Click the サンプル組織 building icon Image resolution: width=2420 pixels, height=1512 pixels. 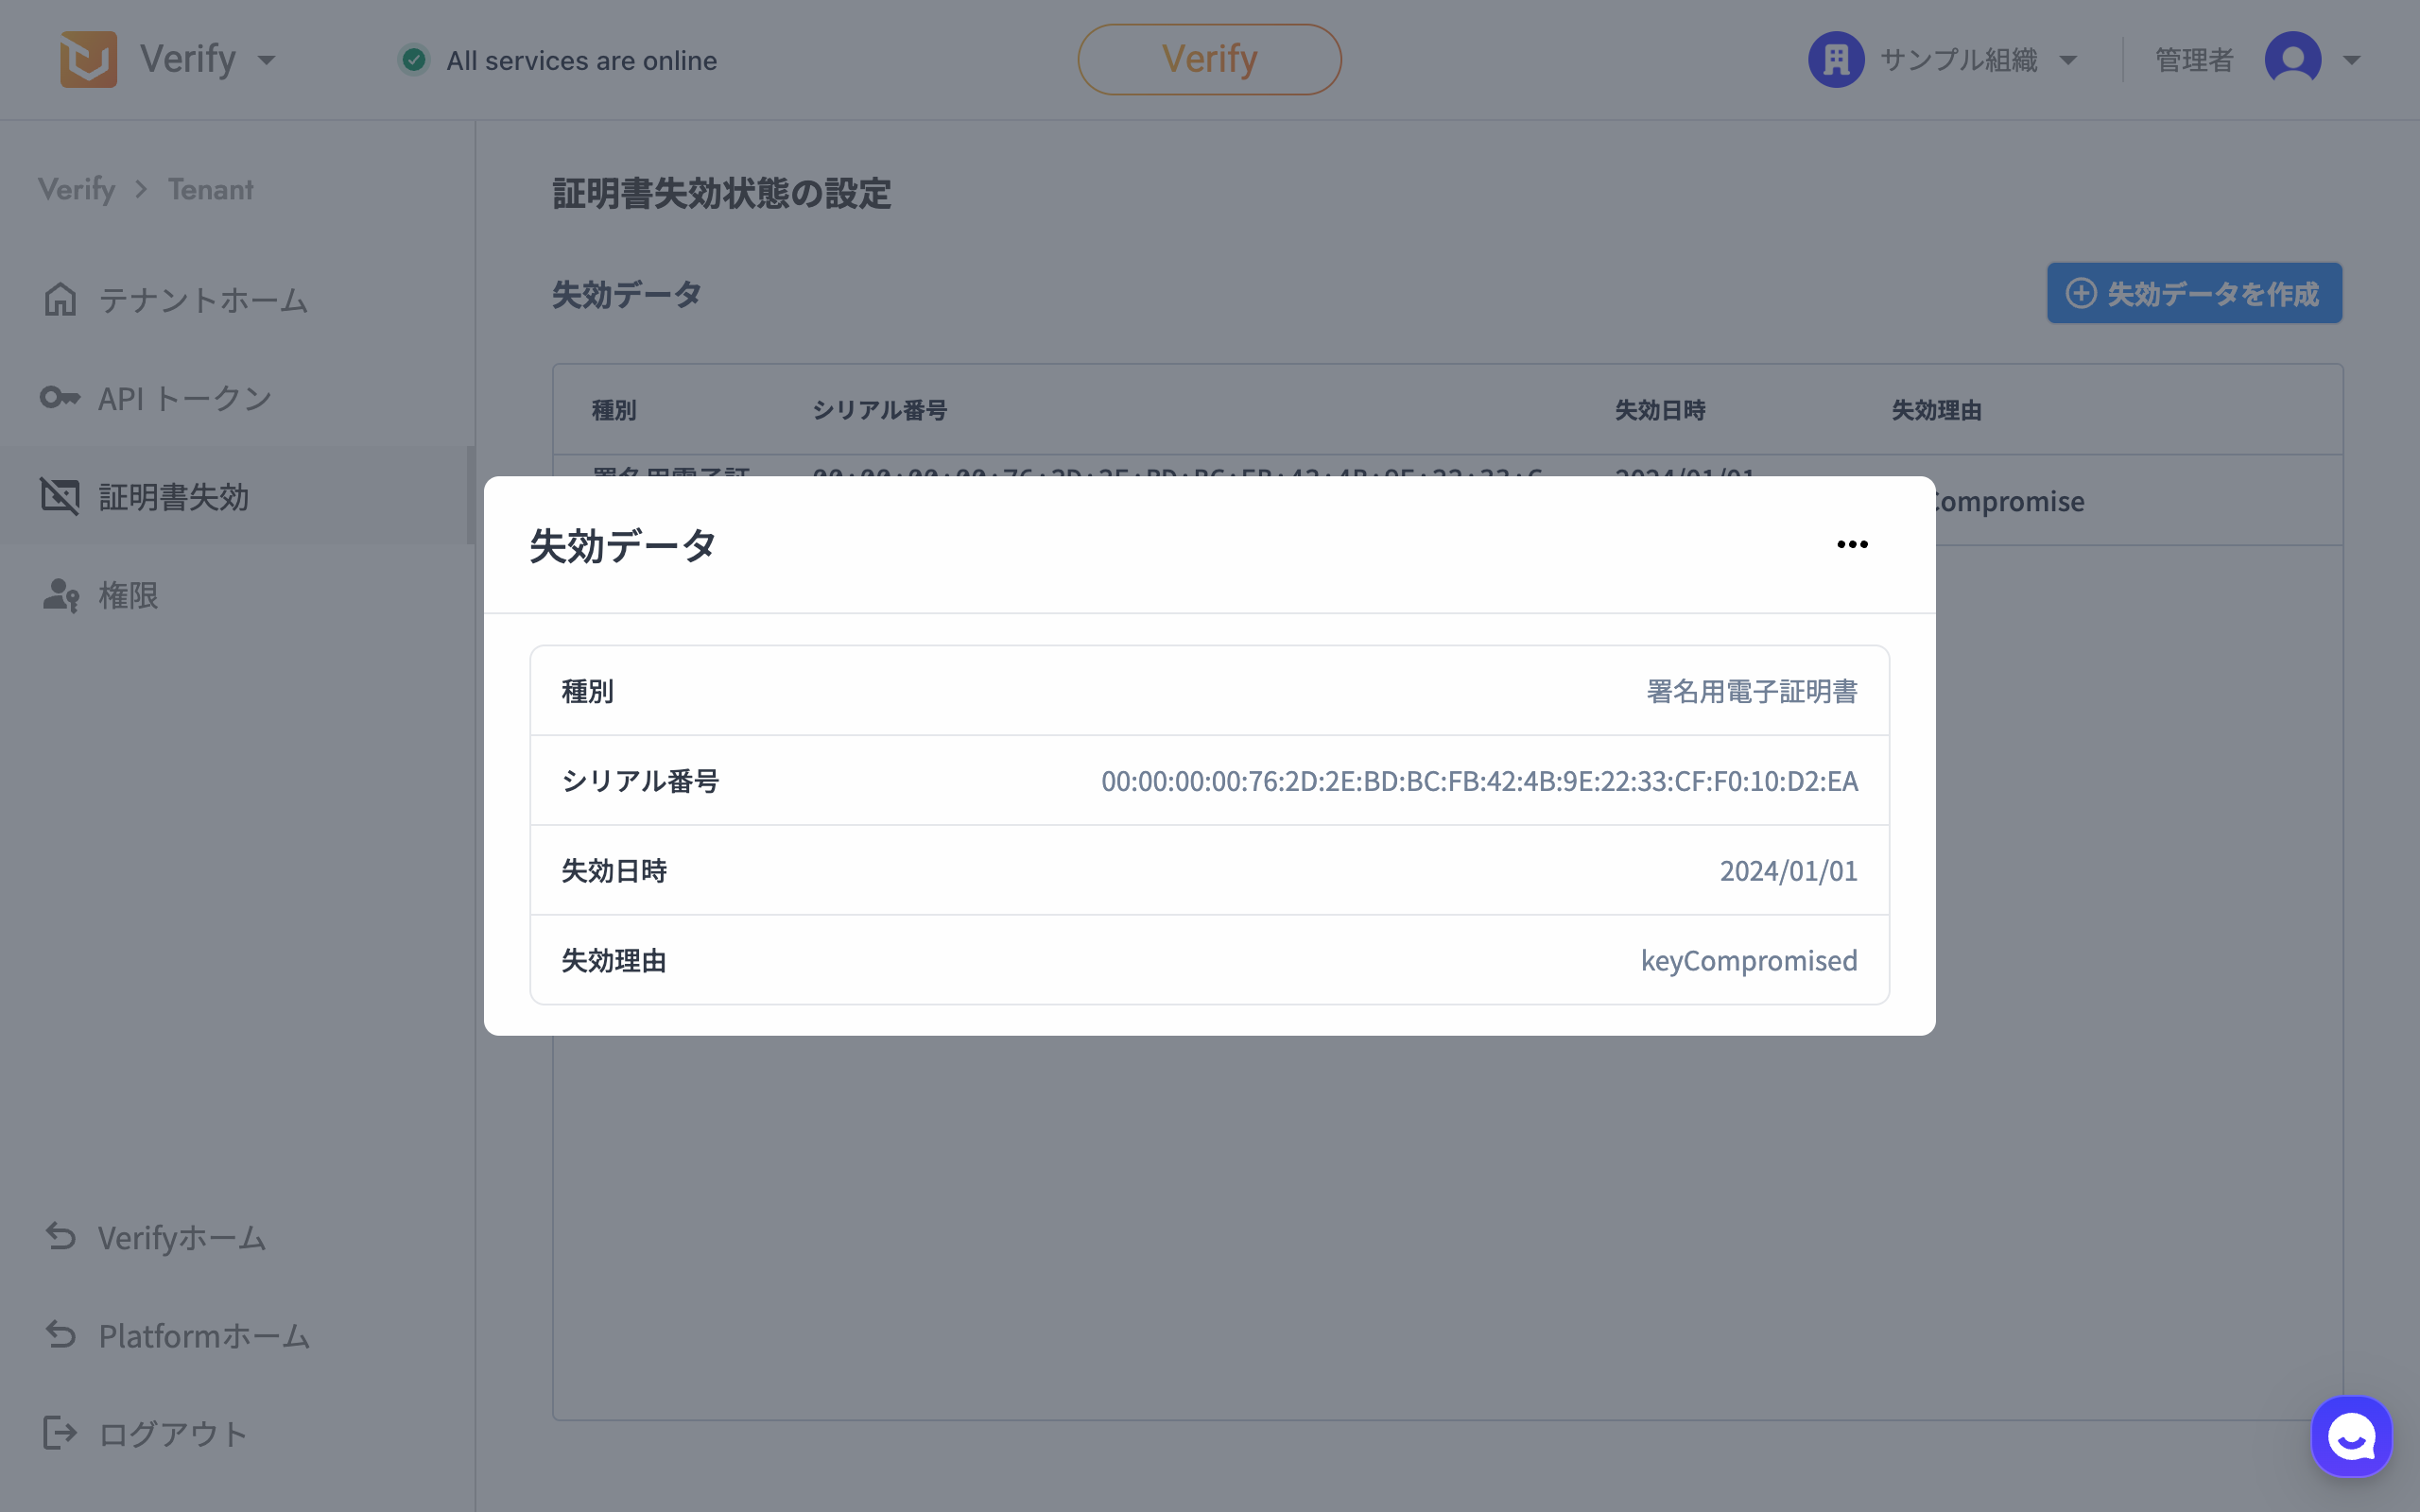(x=1836, y=60)
